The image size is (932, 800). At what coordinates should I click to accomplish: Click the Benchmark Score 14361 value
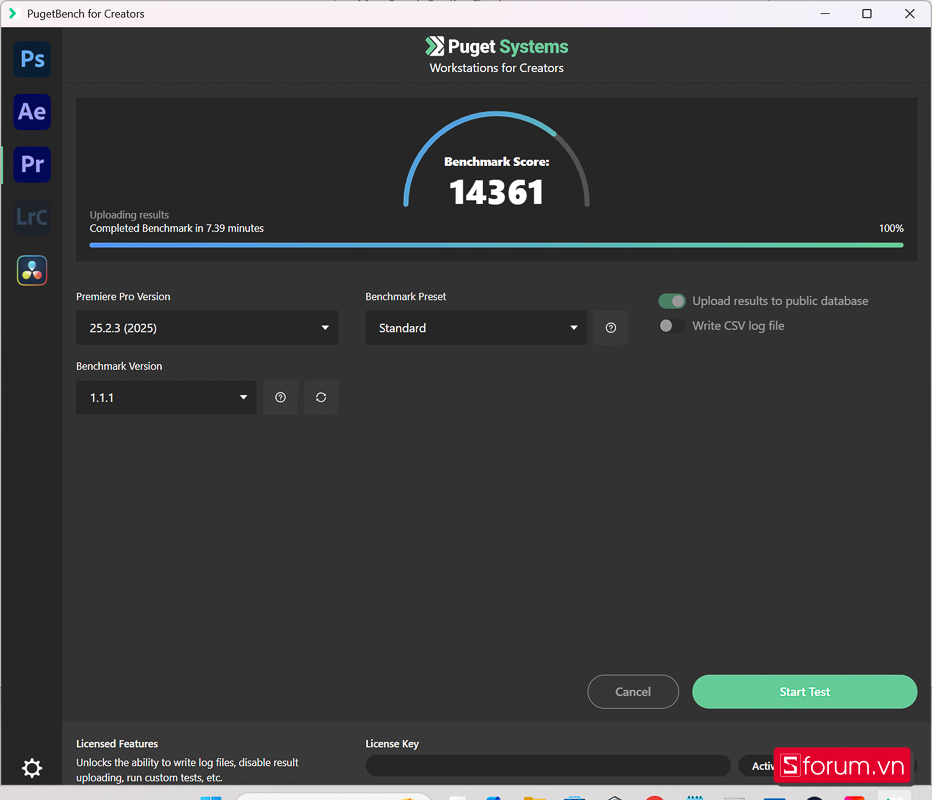pos(496,193)
